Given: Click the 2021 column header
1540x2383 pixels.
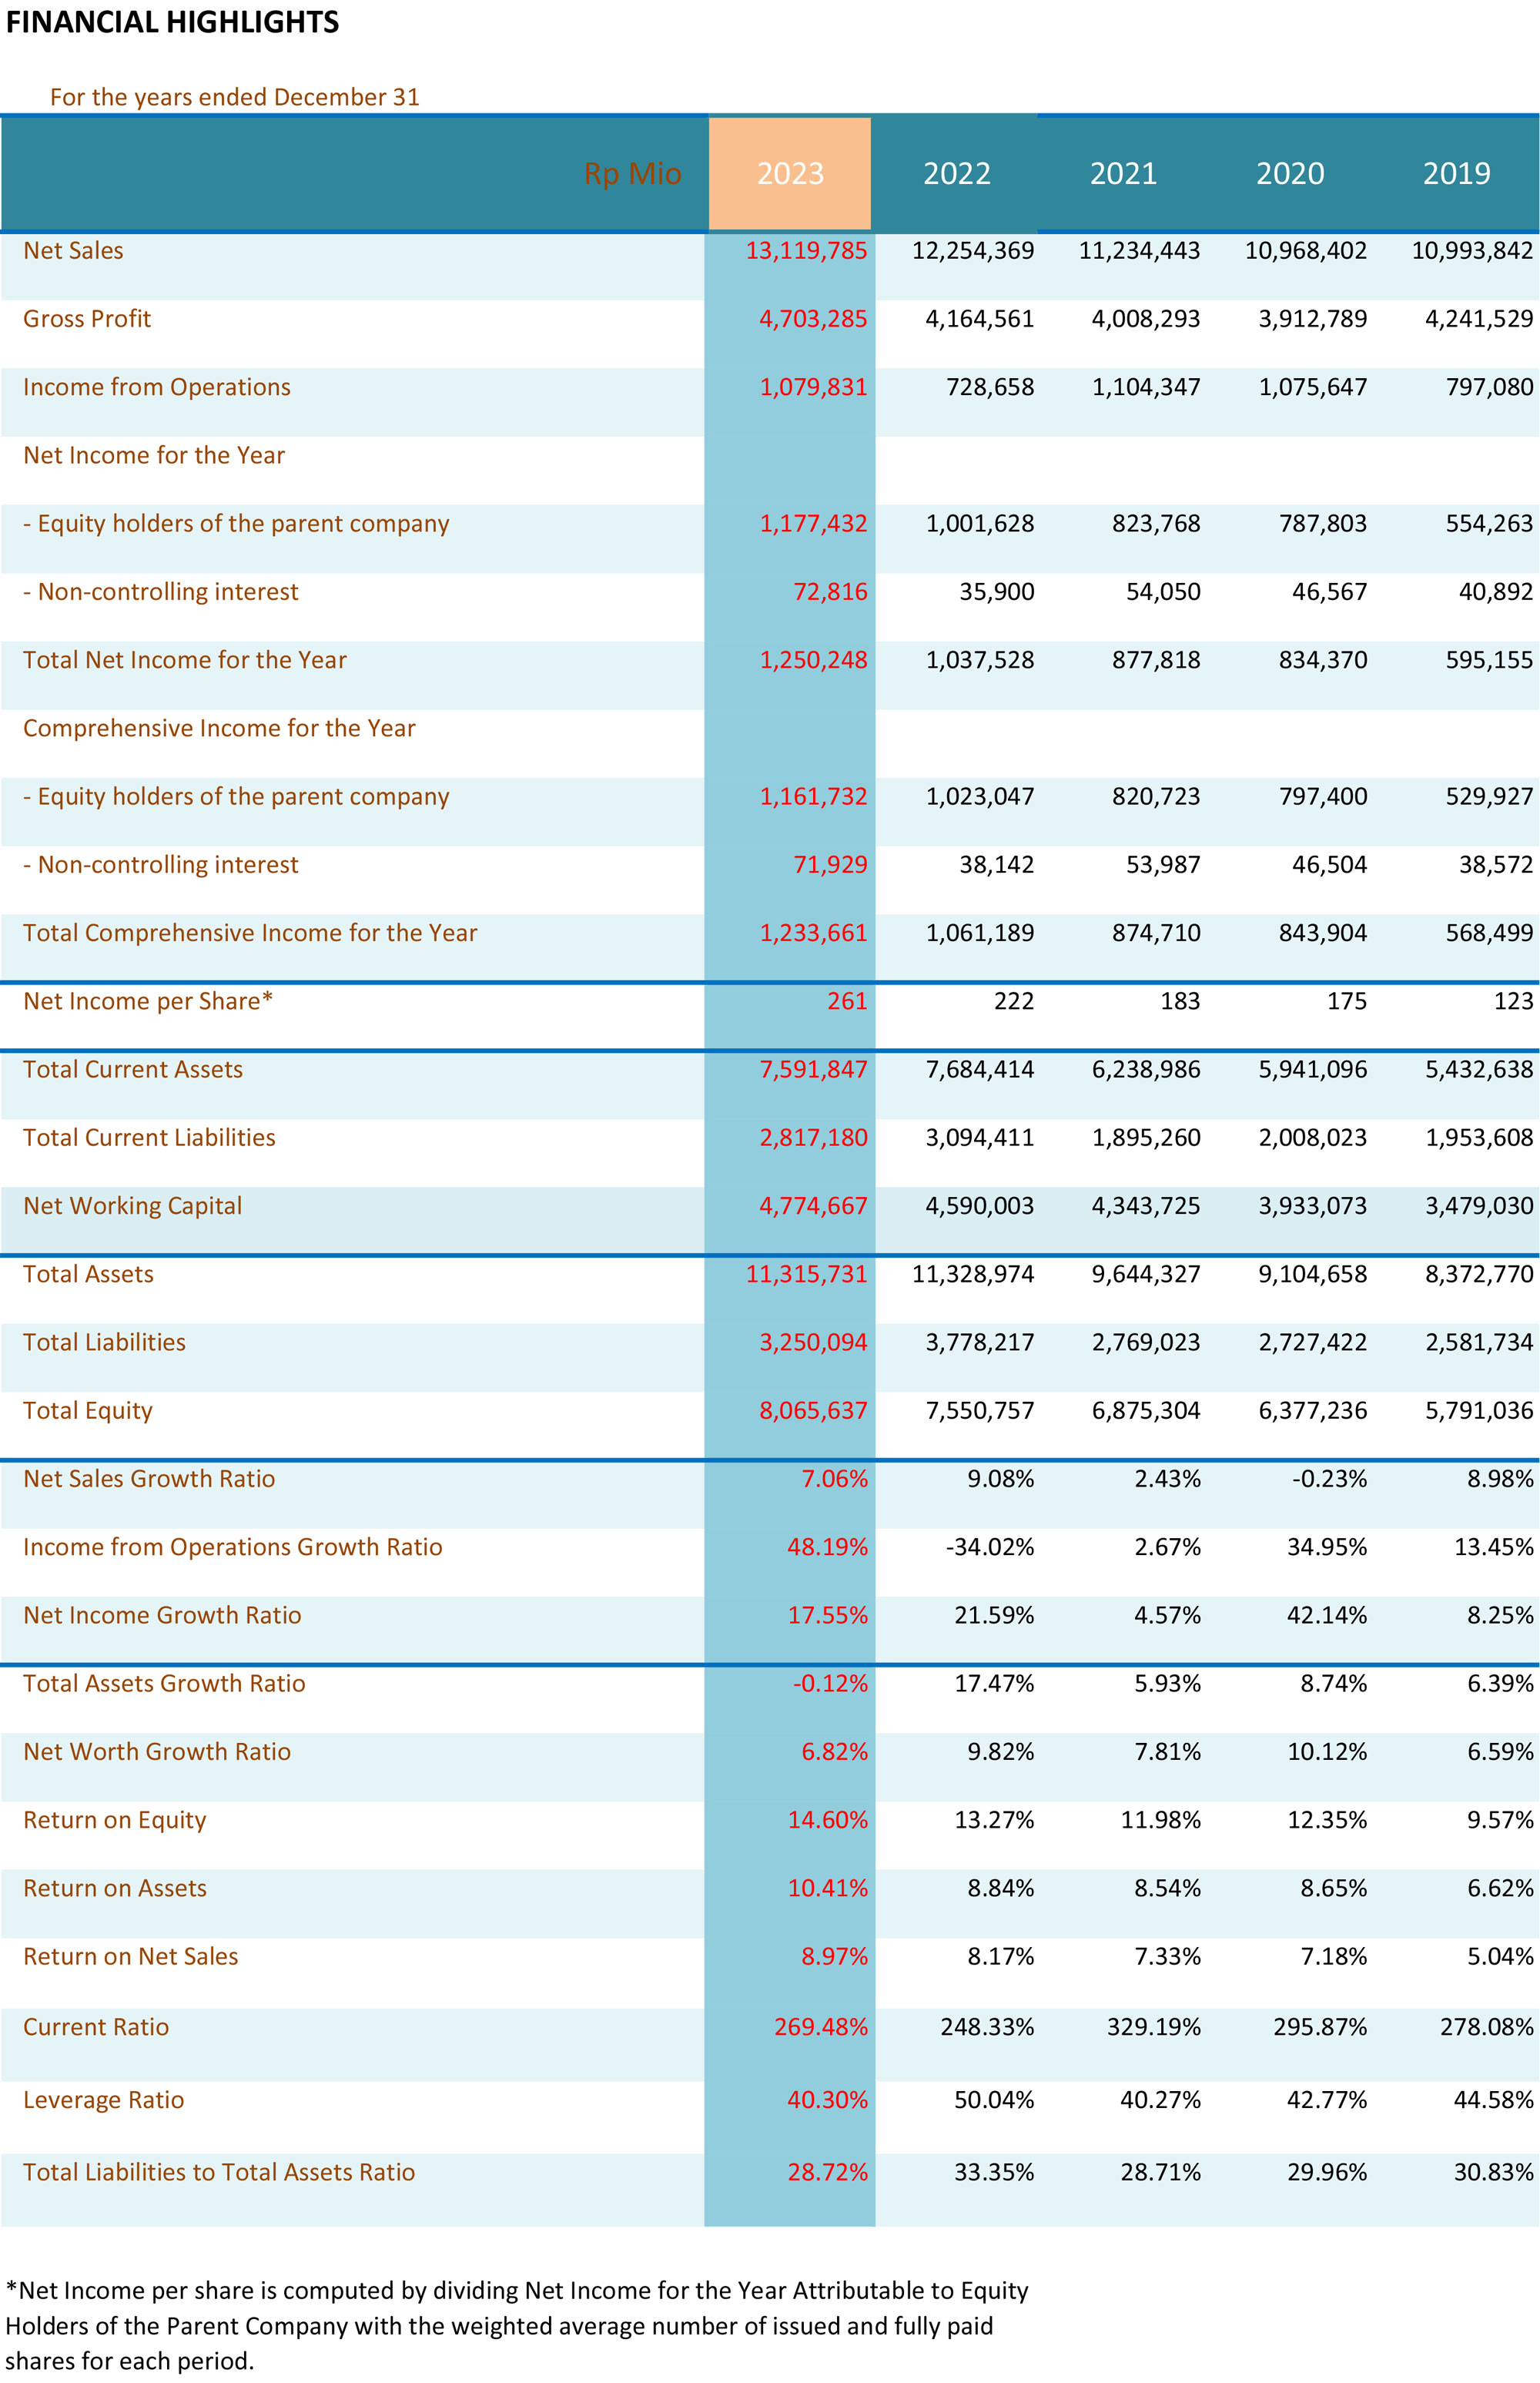Looking at the screenshot, I should pos(1123,173).
